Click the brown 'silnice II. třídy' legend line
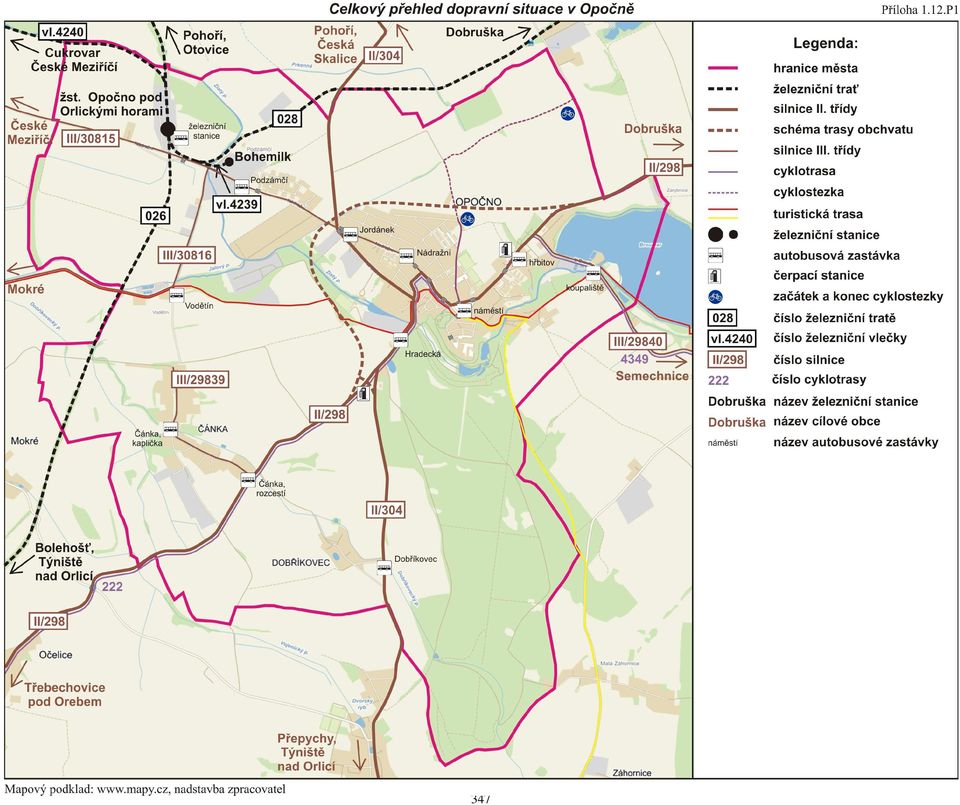The width and height of the screenshot is (960, 805). pyautogui.click(x=722, y=110)
